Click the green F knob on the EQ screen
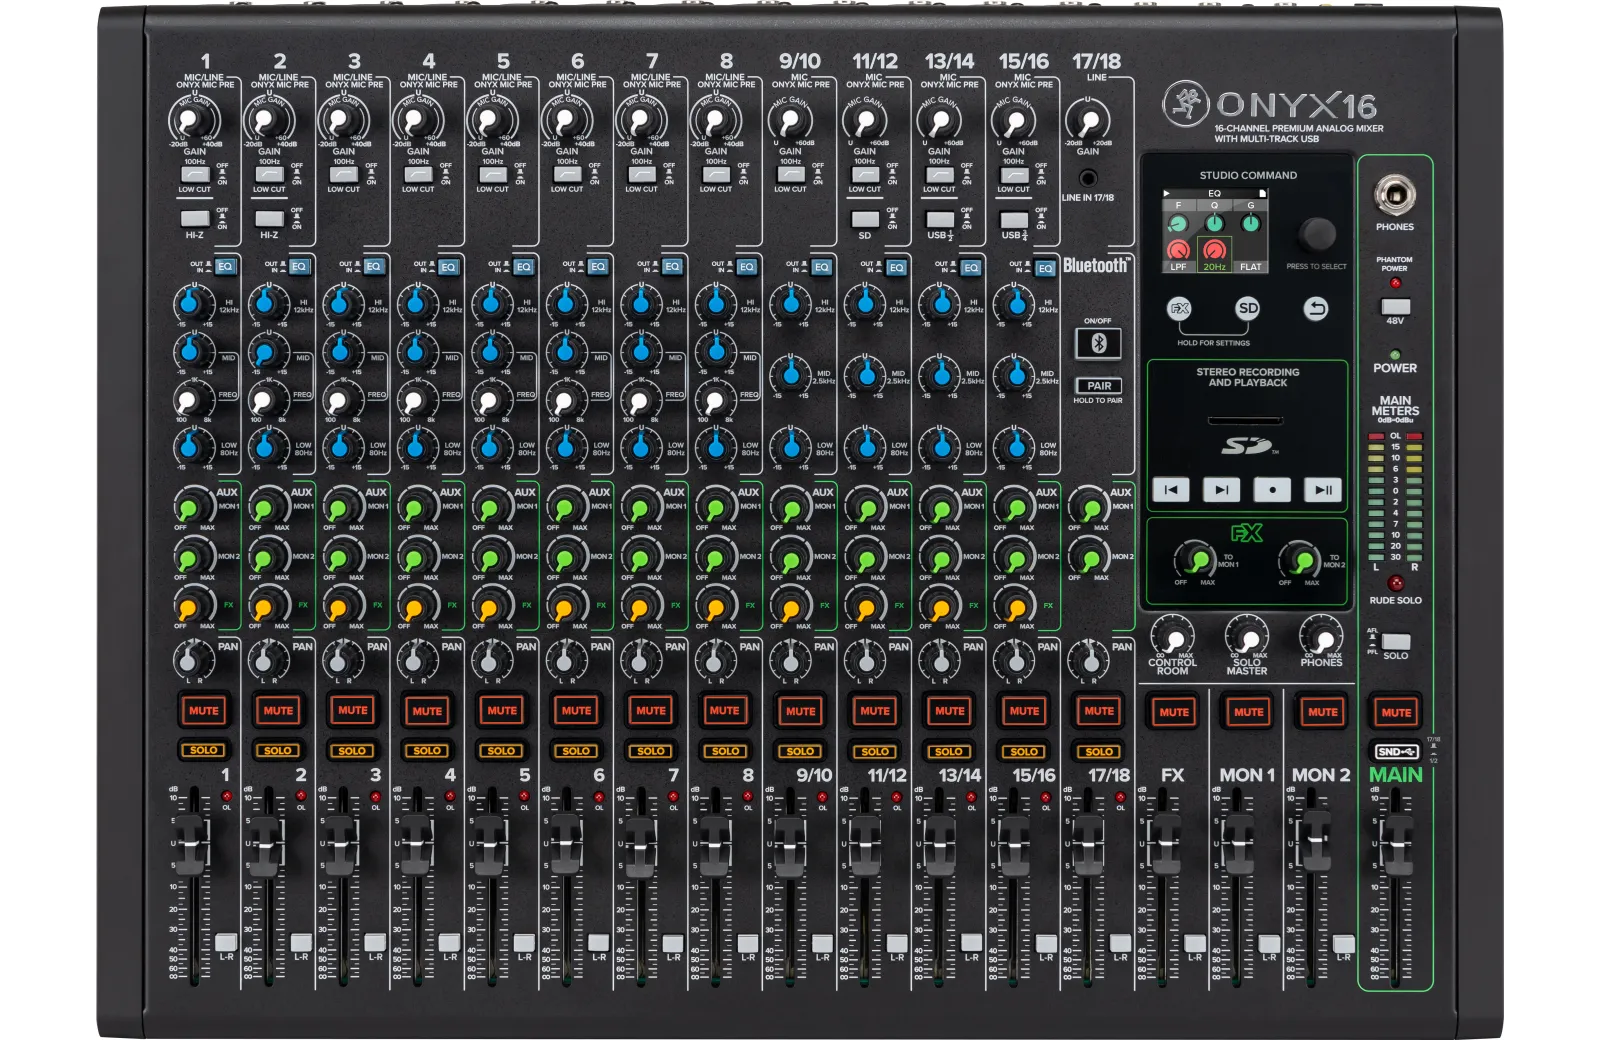Screen dimensions: 1600x1040 coord(1178,224)
